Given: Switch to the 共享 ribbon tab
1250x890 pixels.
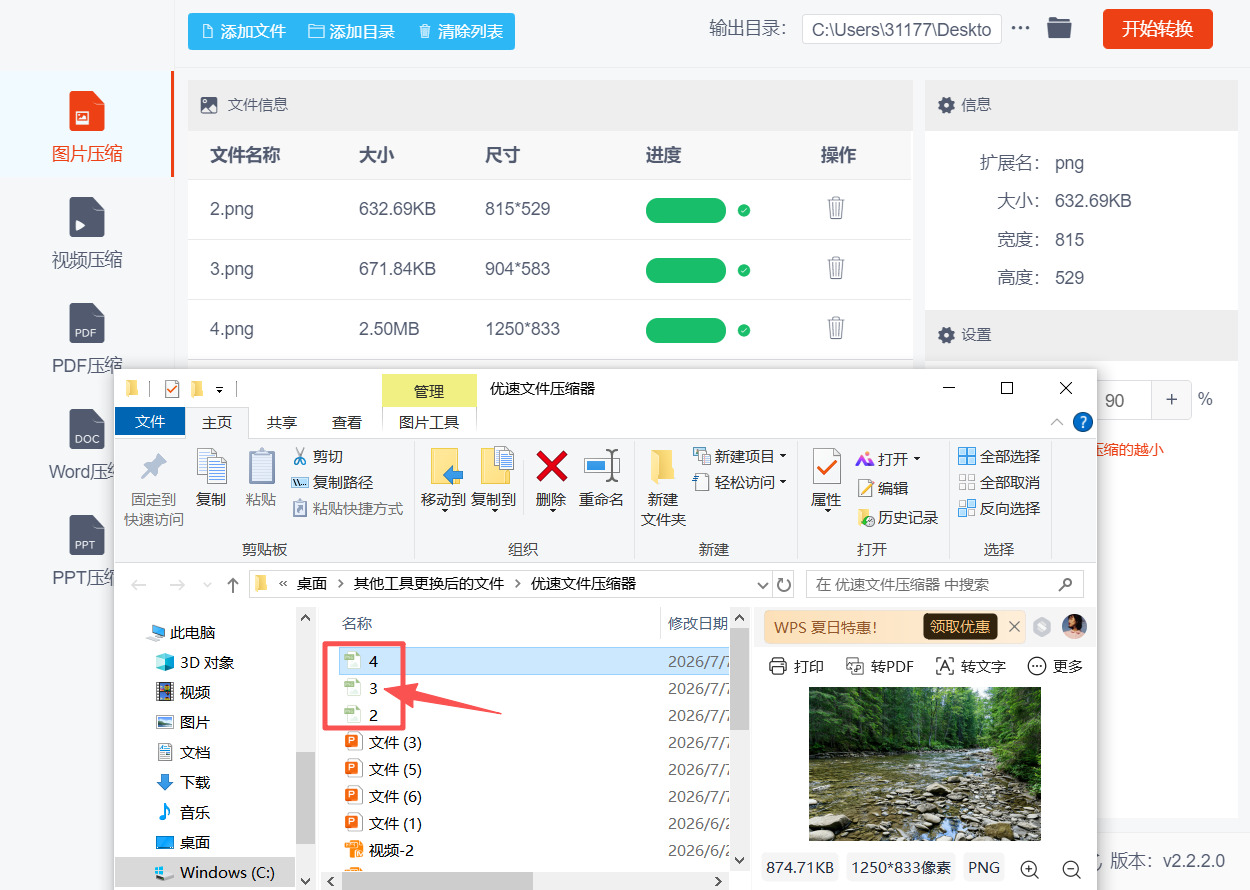Looking at the screenshot, I should [282, 423].
